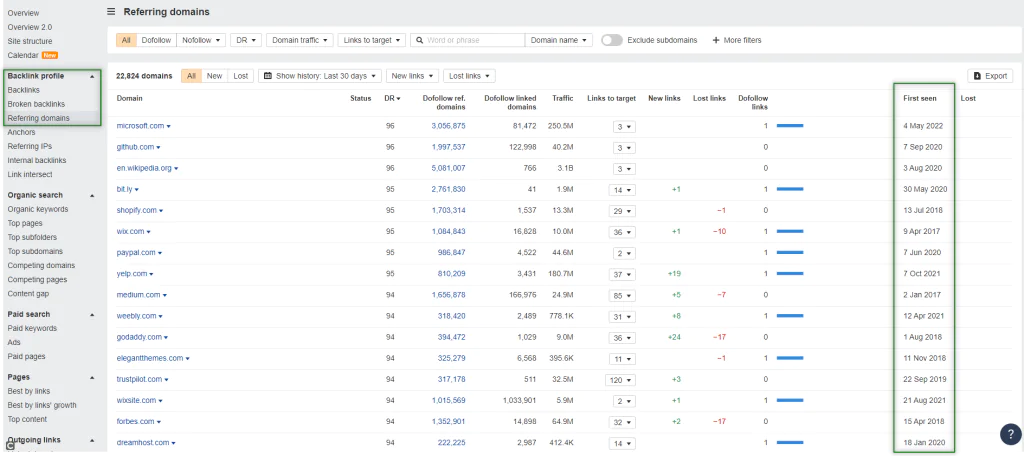Screen dimensions: 1024x456
Task: Open Overview 2.0 in sidebar
Action: pos(29,27)
